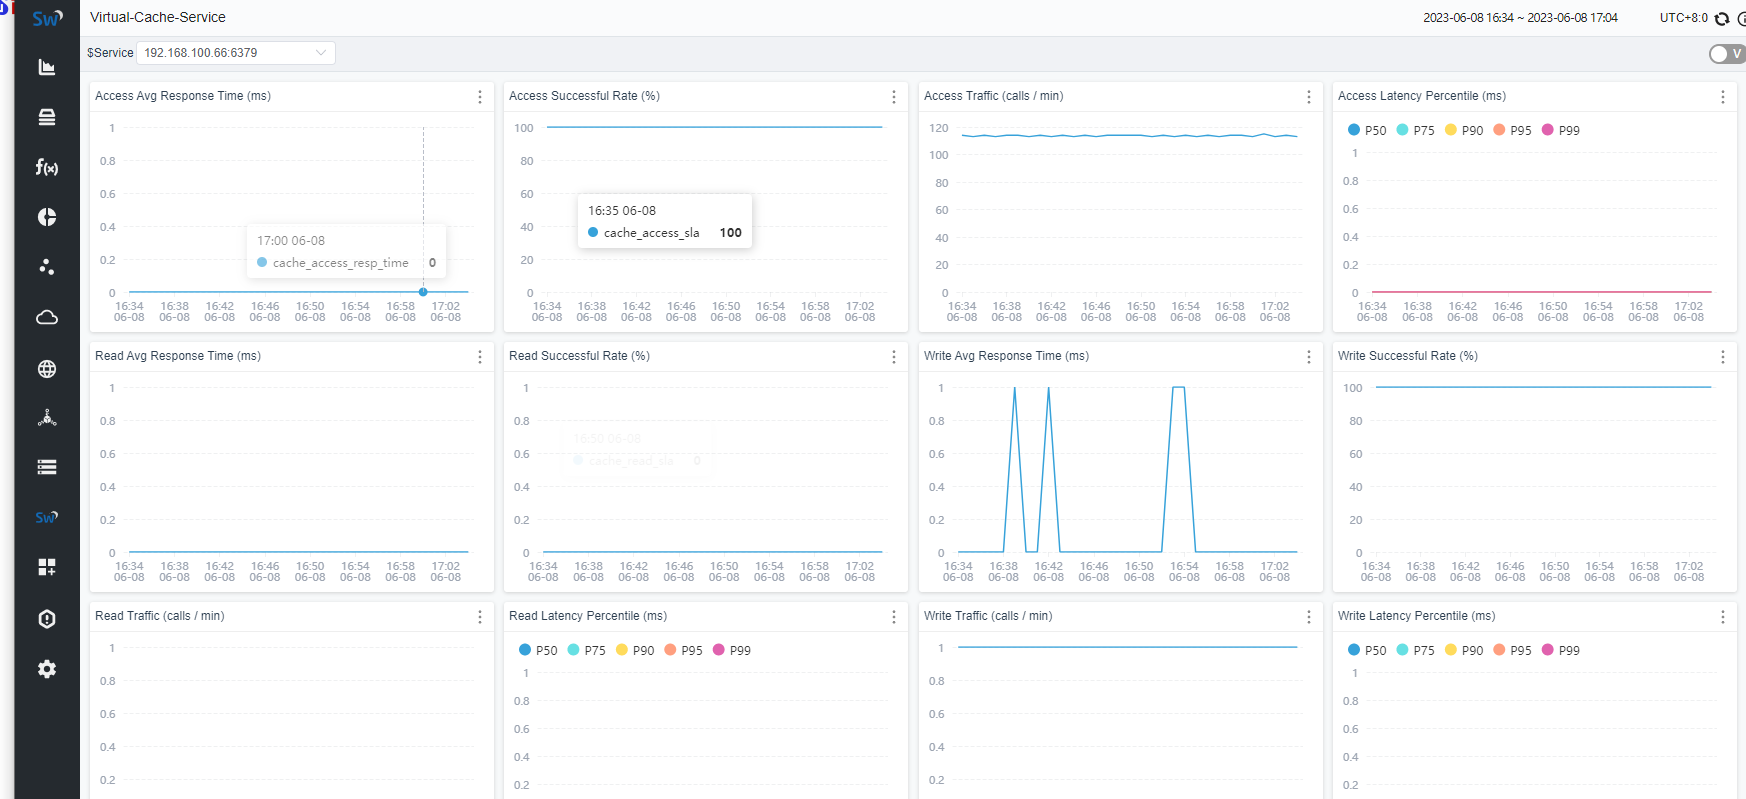Image resolution: width=1746 pixels, height=799 pixels.
Task: Open the blue Sw self-observability sidebar icon
Action: 47,517
